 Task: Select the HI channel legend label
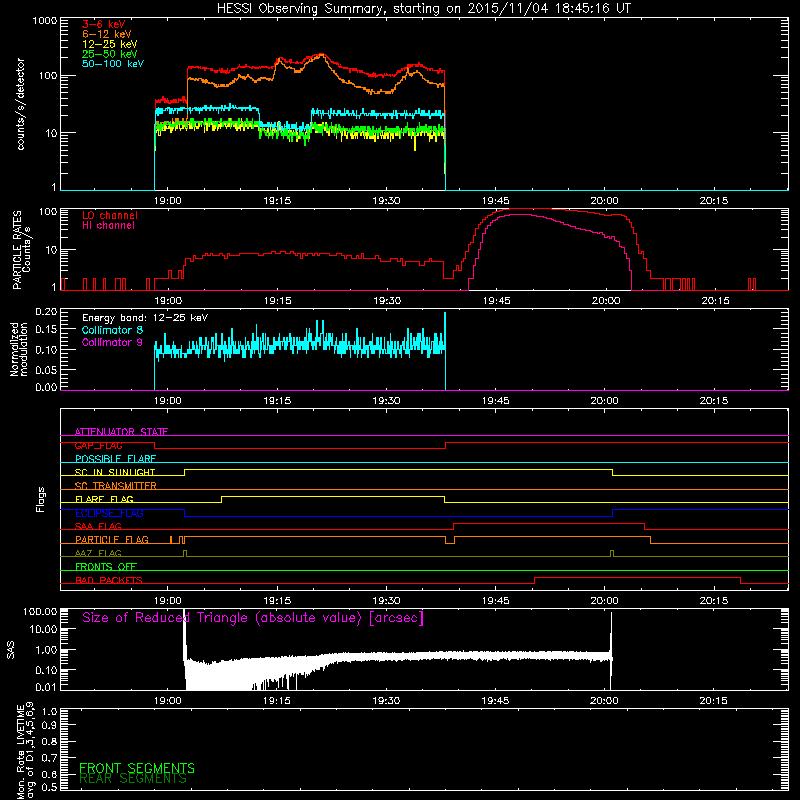coord(108,226)
